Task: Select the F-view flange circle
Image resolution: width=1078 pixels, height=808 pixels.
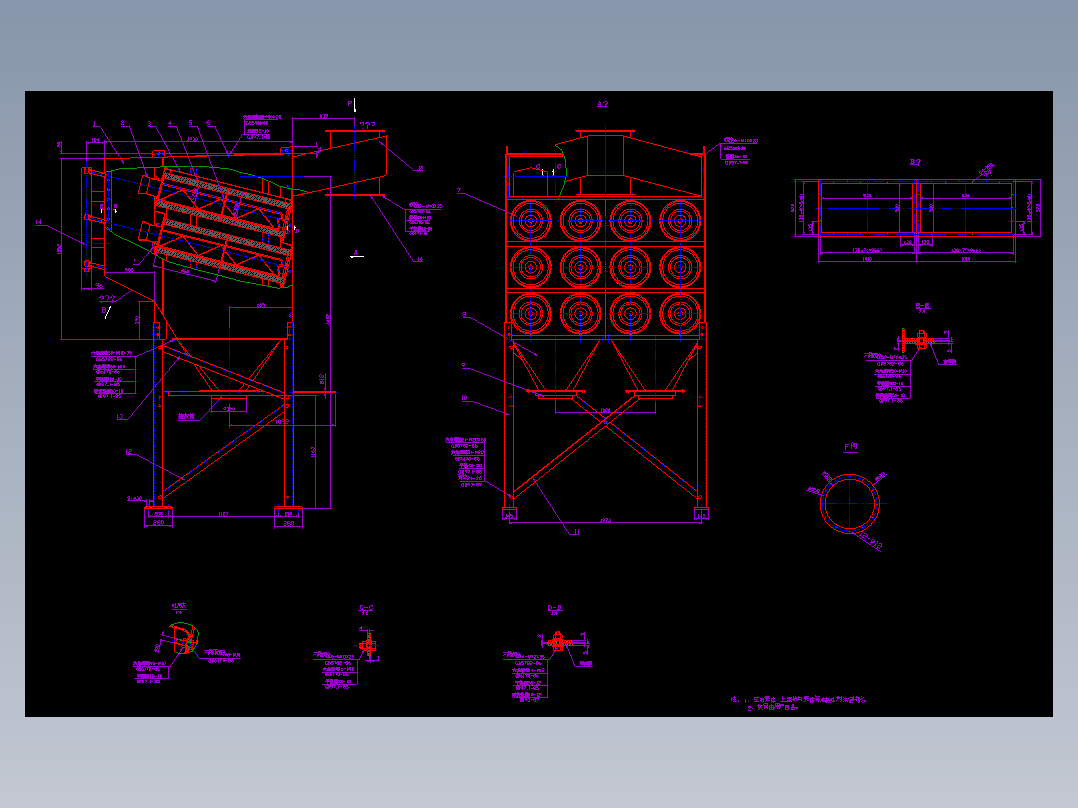Action: tap(850, 503)
